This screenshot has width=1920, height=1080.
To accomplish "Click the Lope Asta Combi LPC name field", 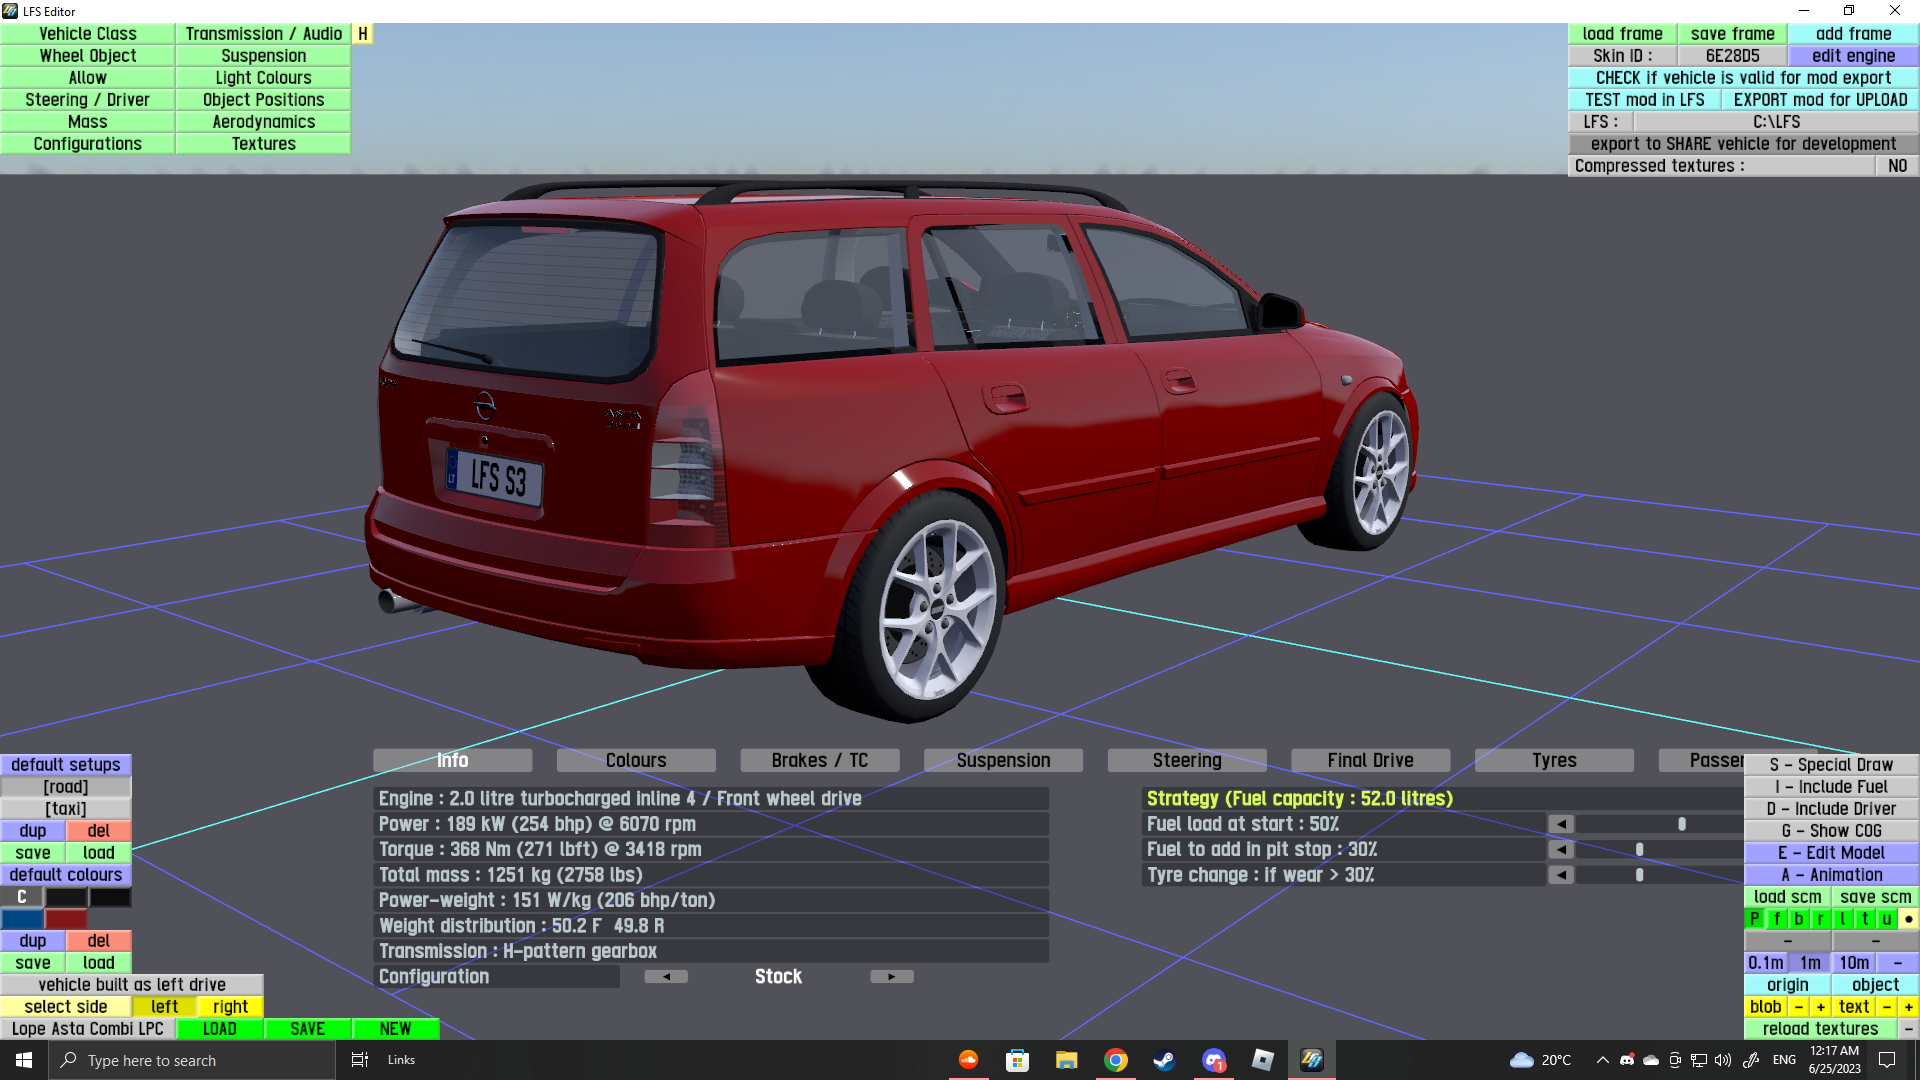I will [88, 1029].
